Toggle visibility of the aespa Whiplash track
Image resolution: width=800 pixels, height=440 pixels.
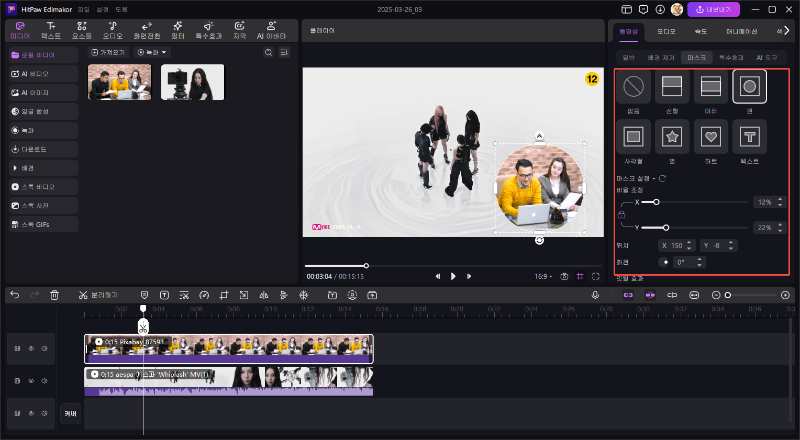click(x=31, y=381)
